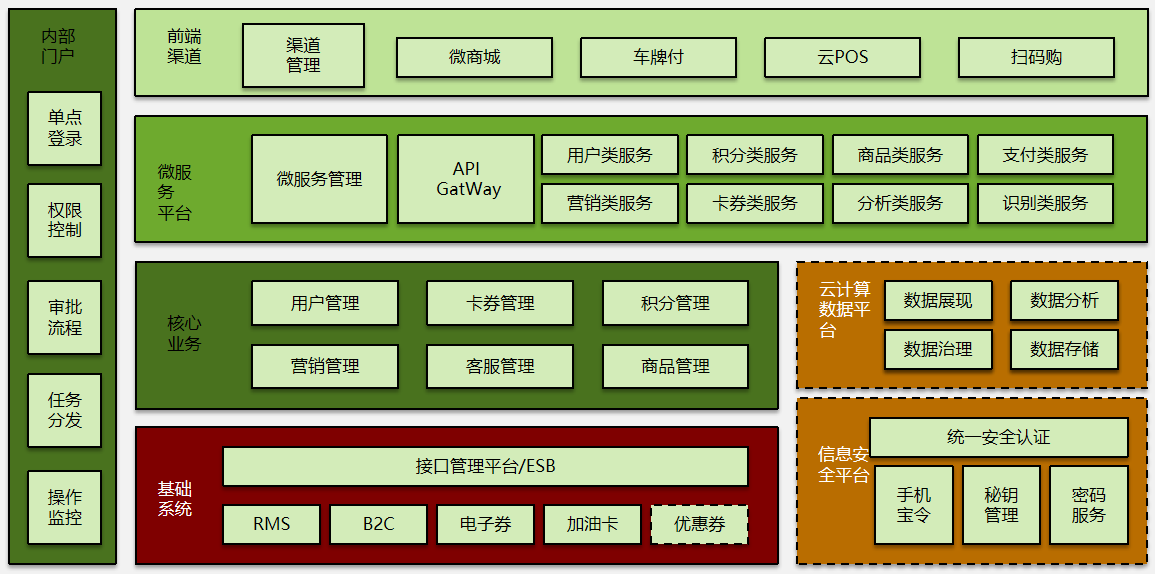Click the 单点登录 box
The height and width of the screenshot is (574, 1155).
point(65,128)
